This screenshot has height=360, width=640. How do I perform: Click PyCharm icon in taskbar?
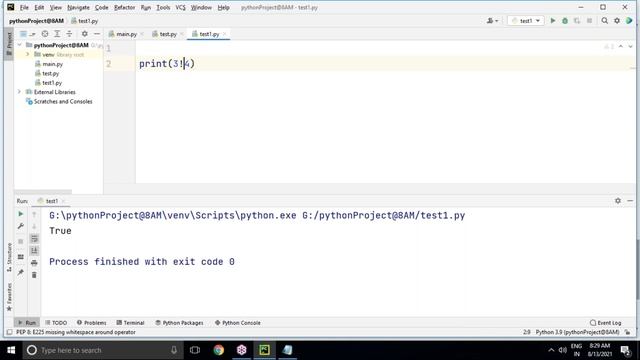pyautogui.click(x=264, y=350)
